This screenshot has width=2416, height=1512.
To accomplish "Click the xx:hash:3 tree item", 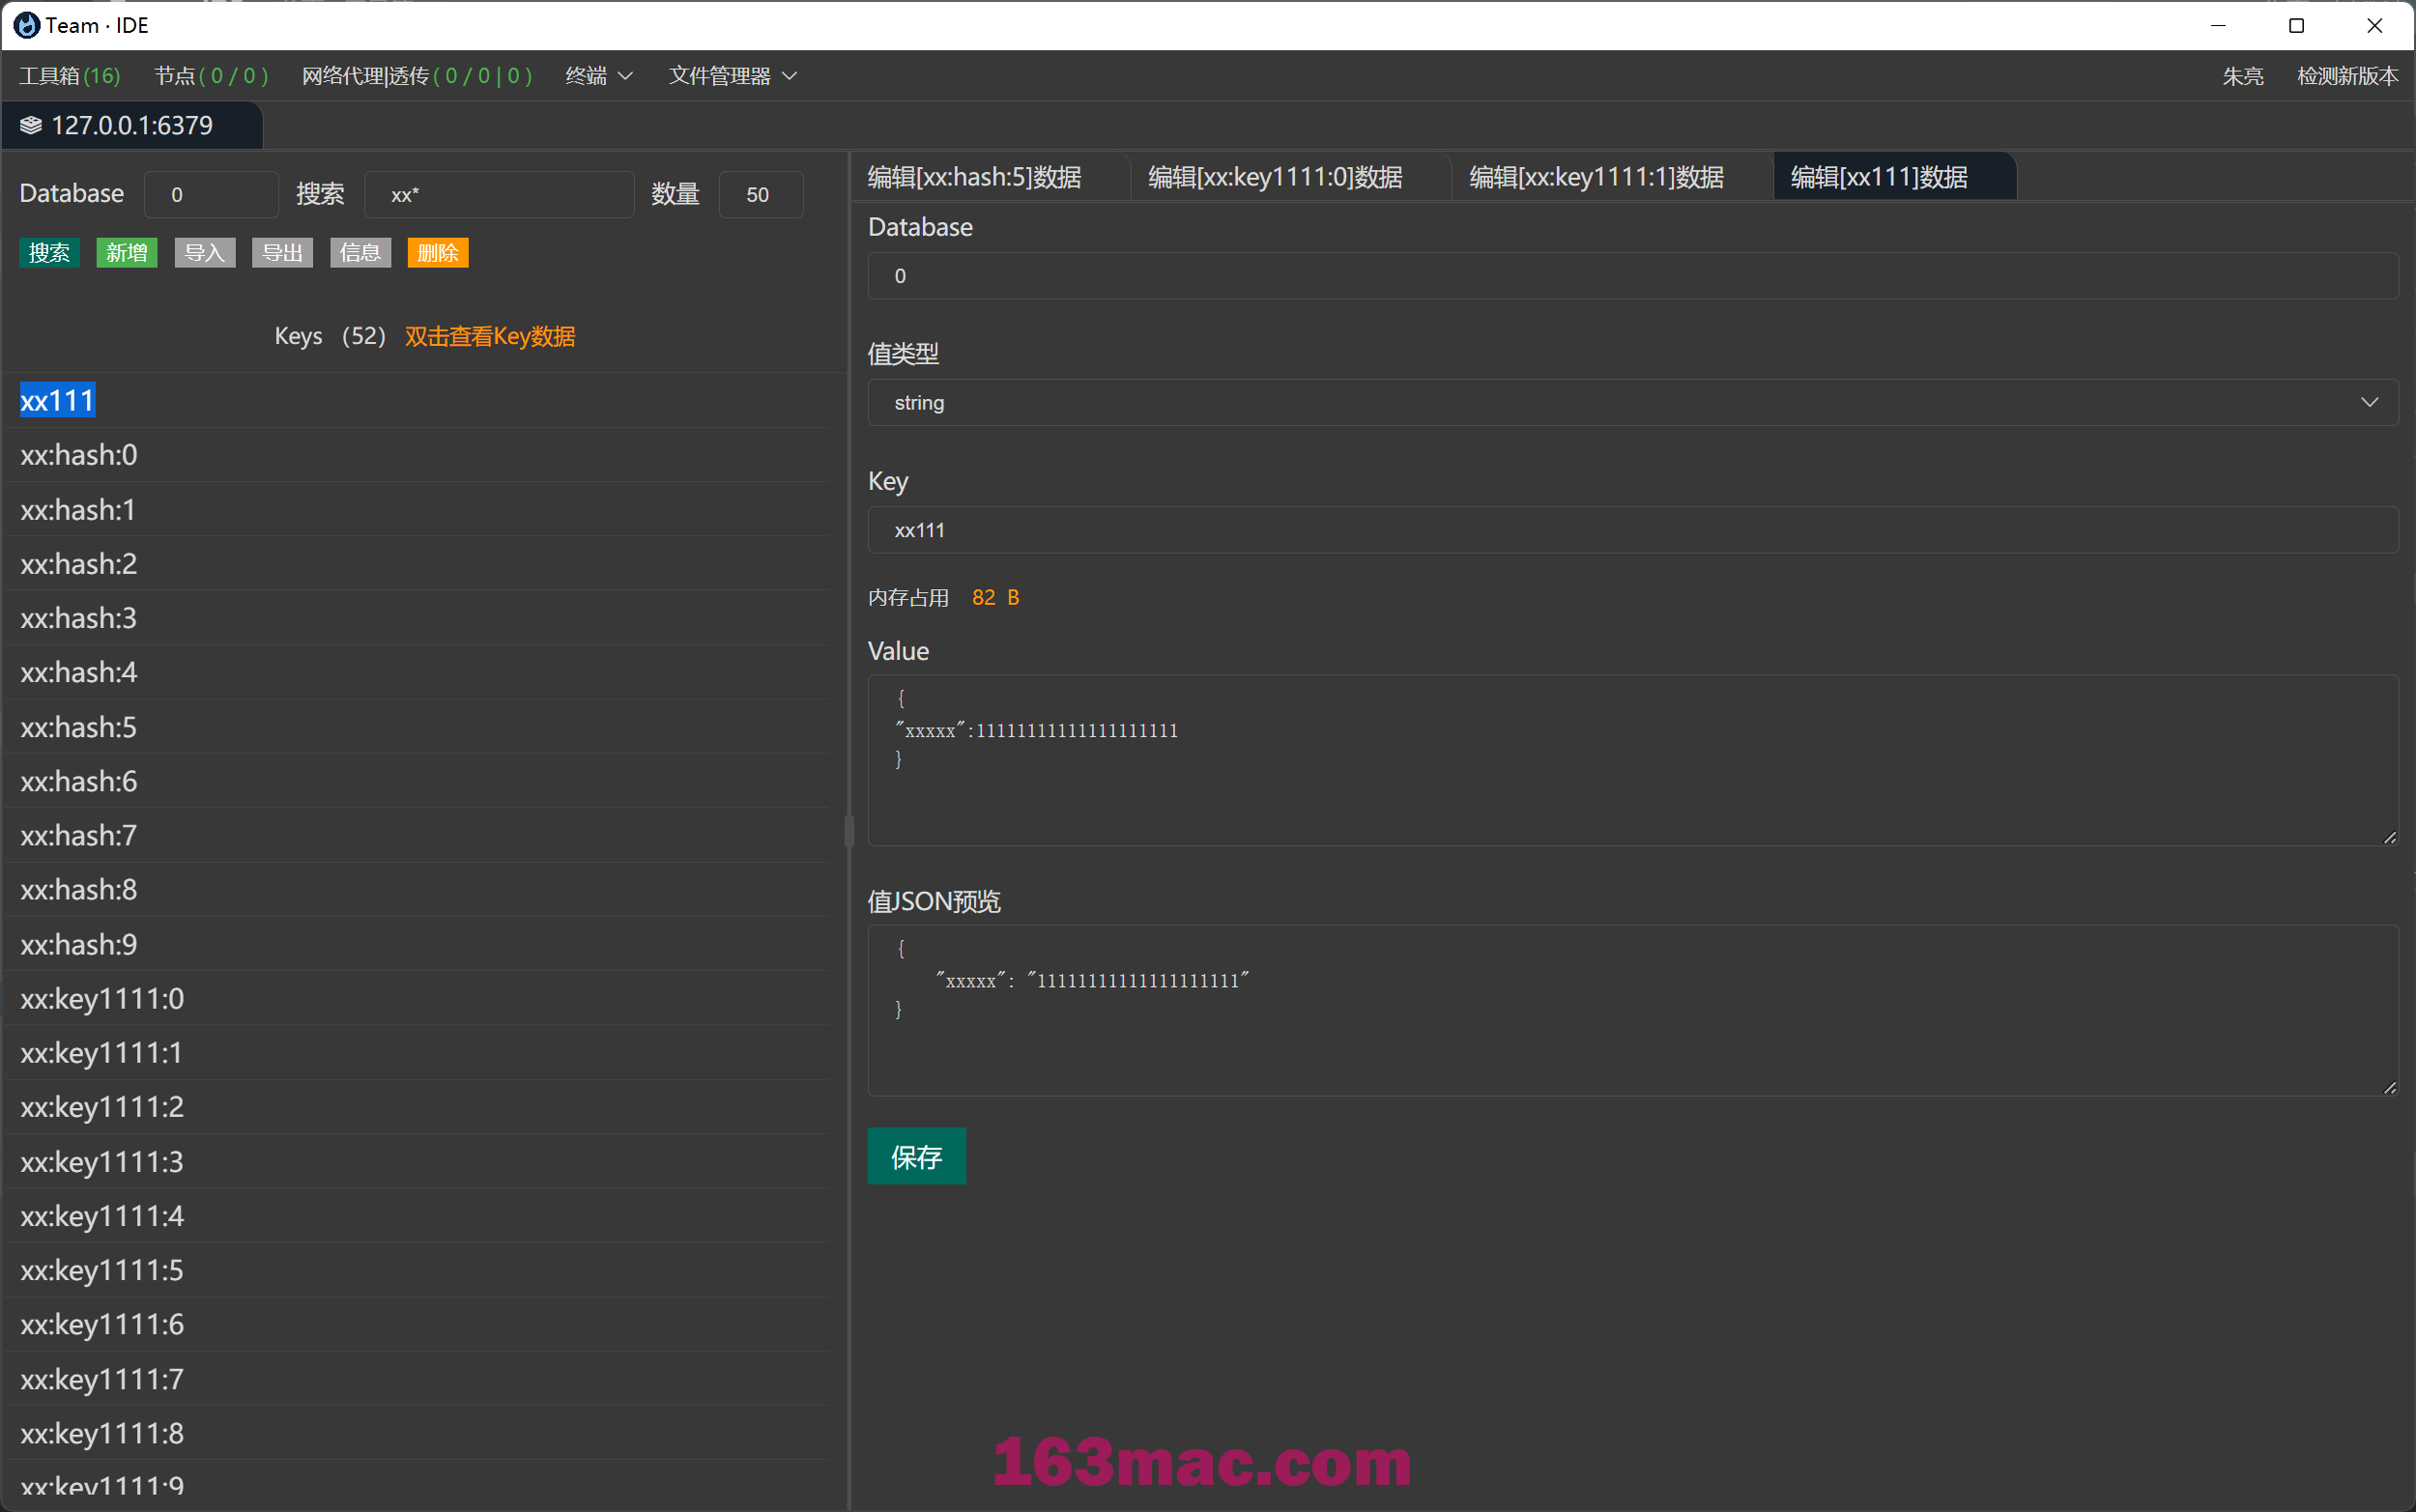I will point(76,618).
